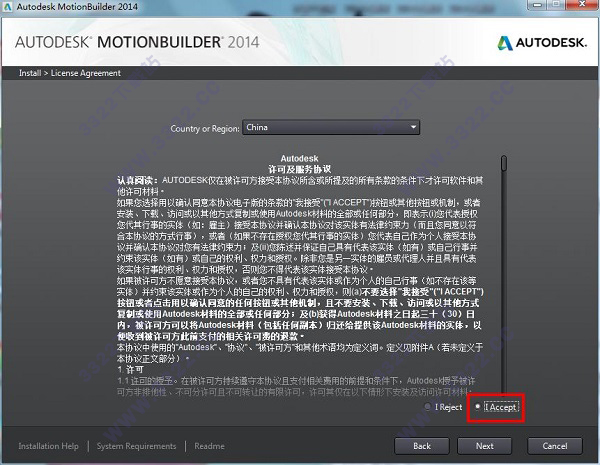Click the '1. 许可' section heading
The image size is (600, 465).
click(x=130, y=370)
